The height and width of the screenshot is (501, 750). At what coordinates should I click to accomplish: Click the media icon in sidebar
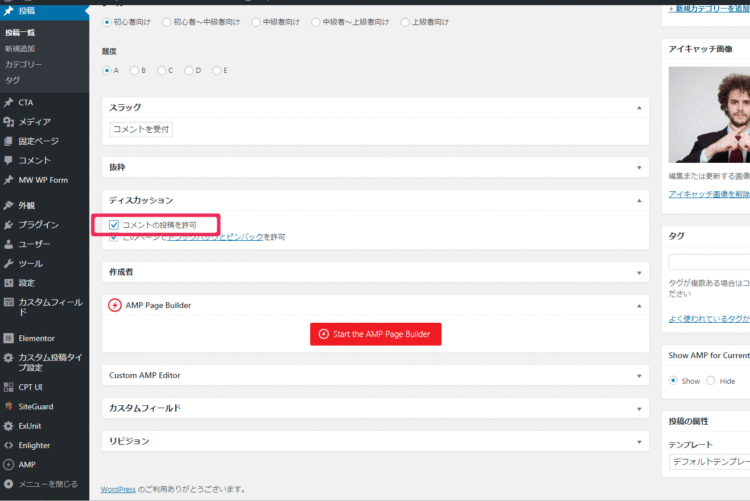pyautogui.click(x=9, y=122)
